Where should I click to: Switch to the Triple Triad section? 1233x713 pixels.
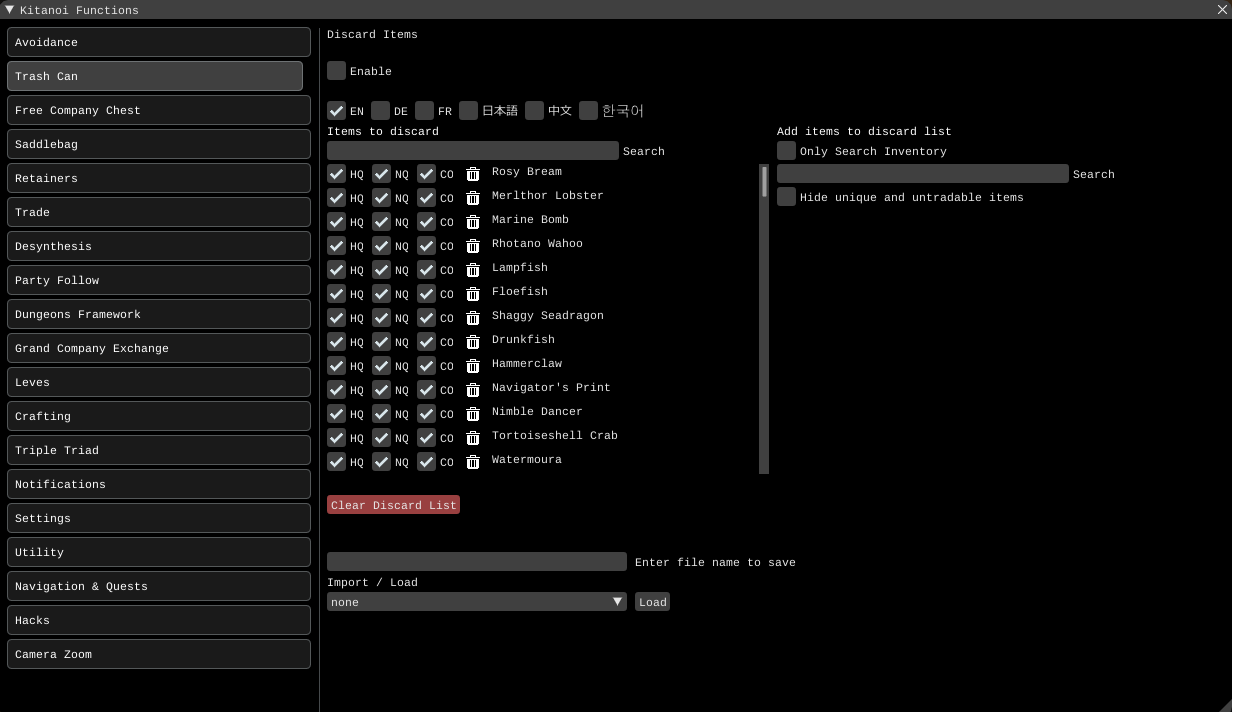tap(159, 450)
